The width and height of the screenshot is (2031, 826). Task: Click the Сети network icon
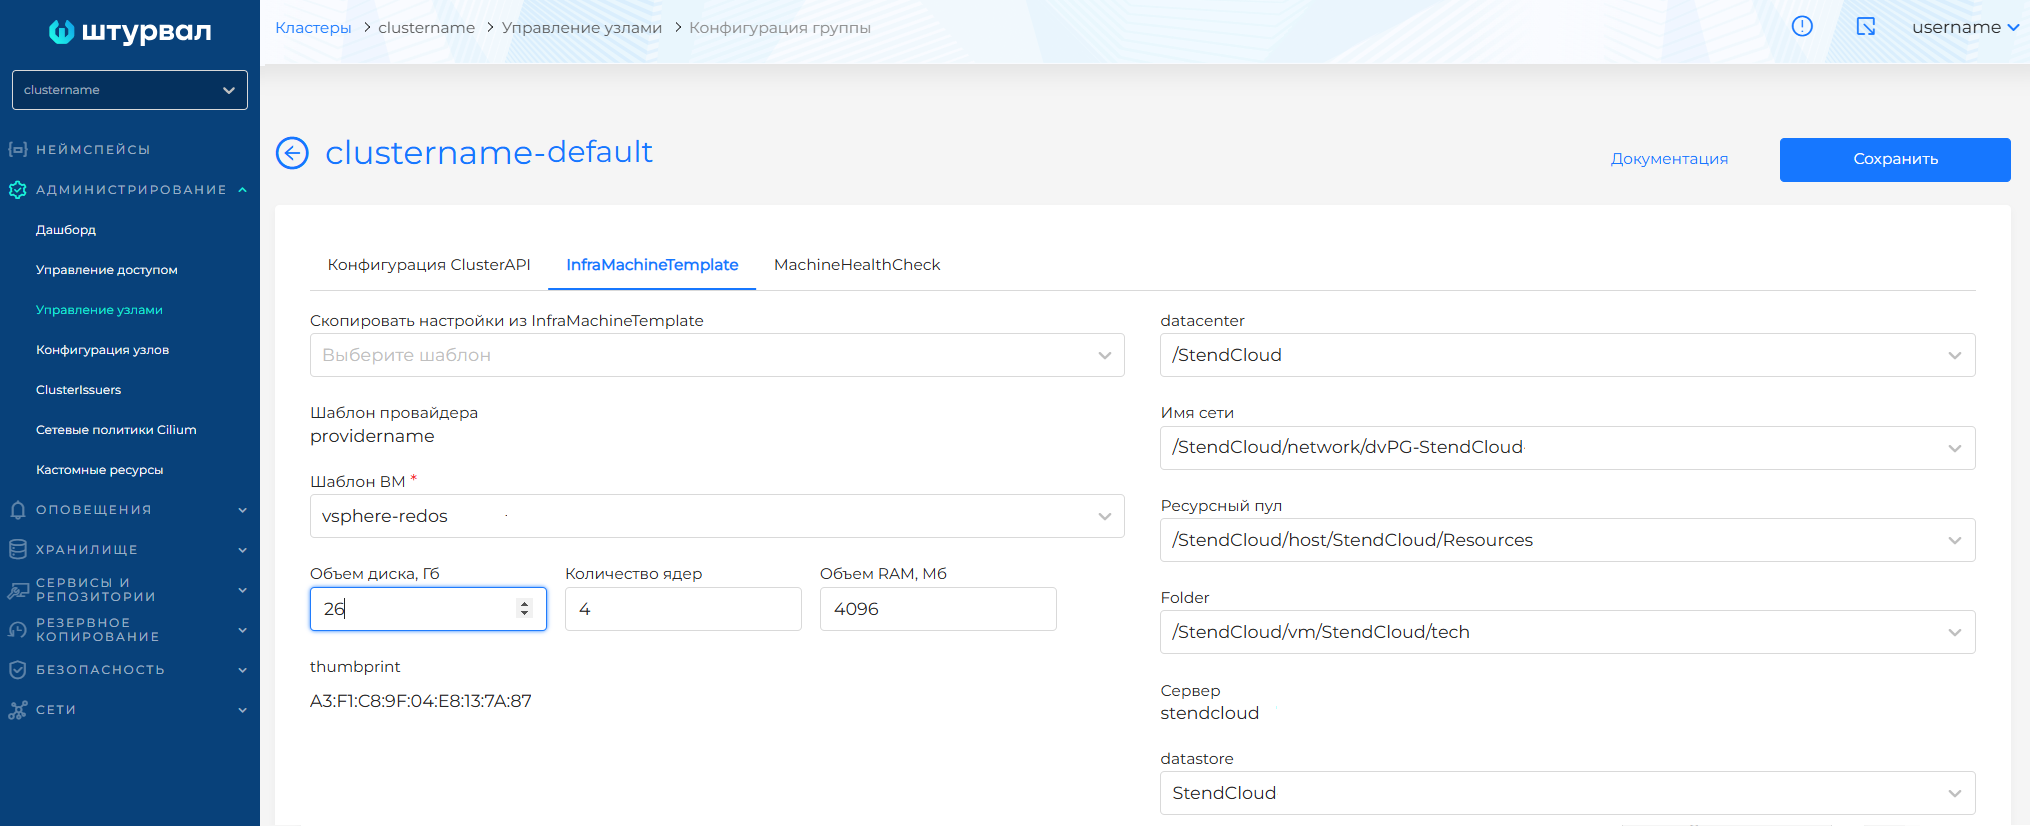coord(17,710)
